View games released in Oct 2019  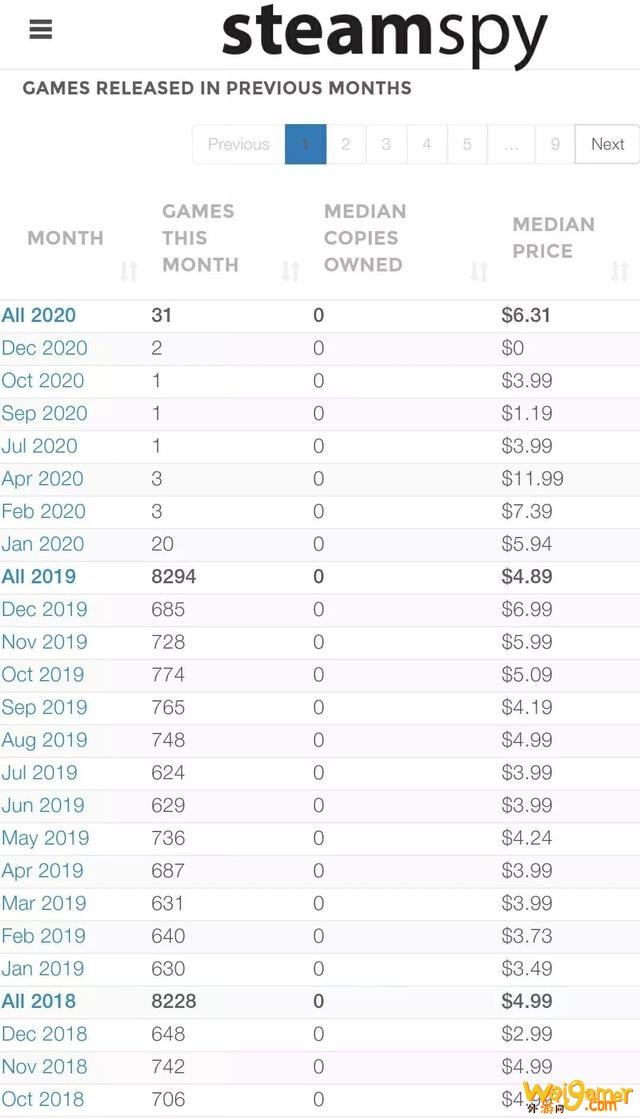[x=43, y=674]
